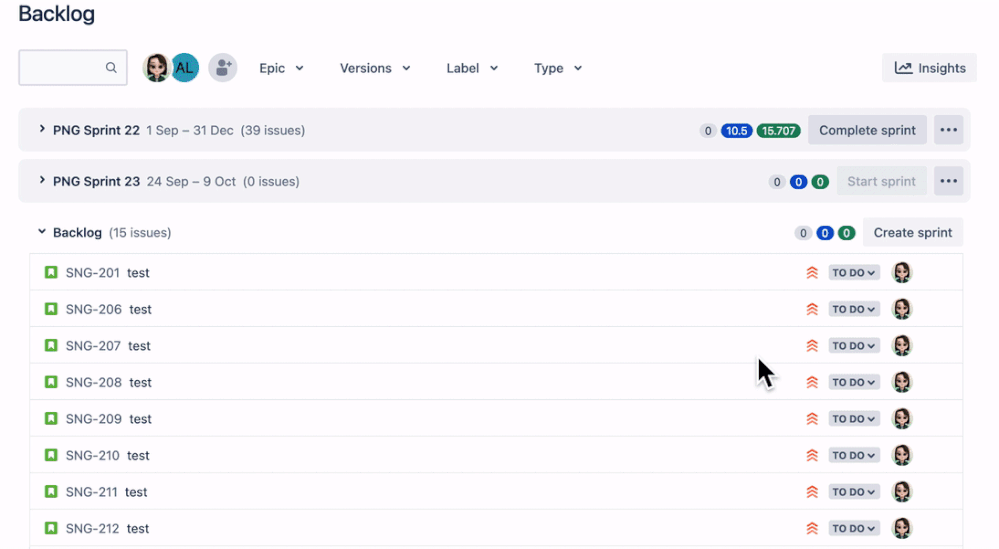Click the add people icon
Screen dimensions: 999x549
pos(223,68)
